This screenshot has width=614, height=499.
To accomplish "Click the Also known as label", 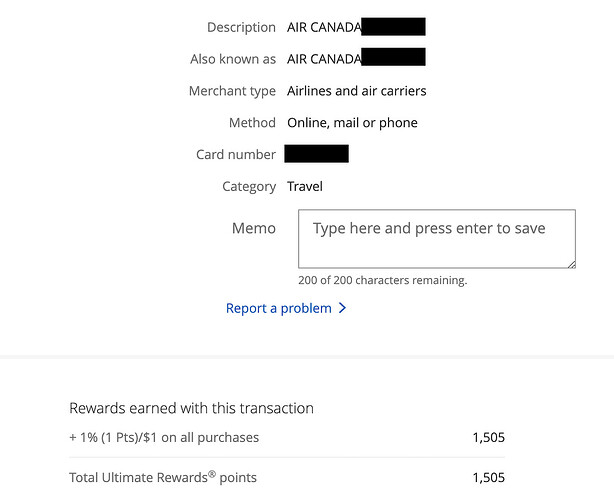I will click(x=233, y=59).
